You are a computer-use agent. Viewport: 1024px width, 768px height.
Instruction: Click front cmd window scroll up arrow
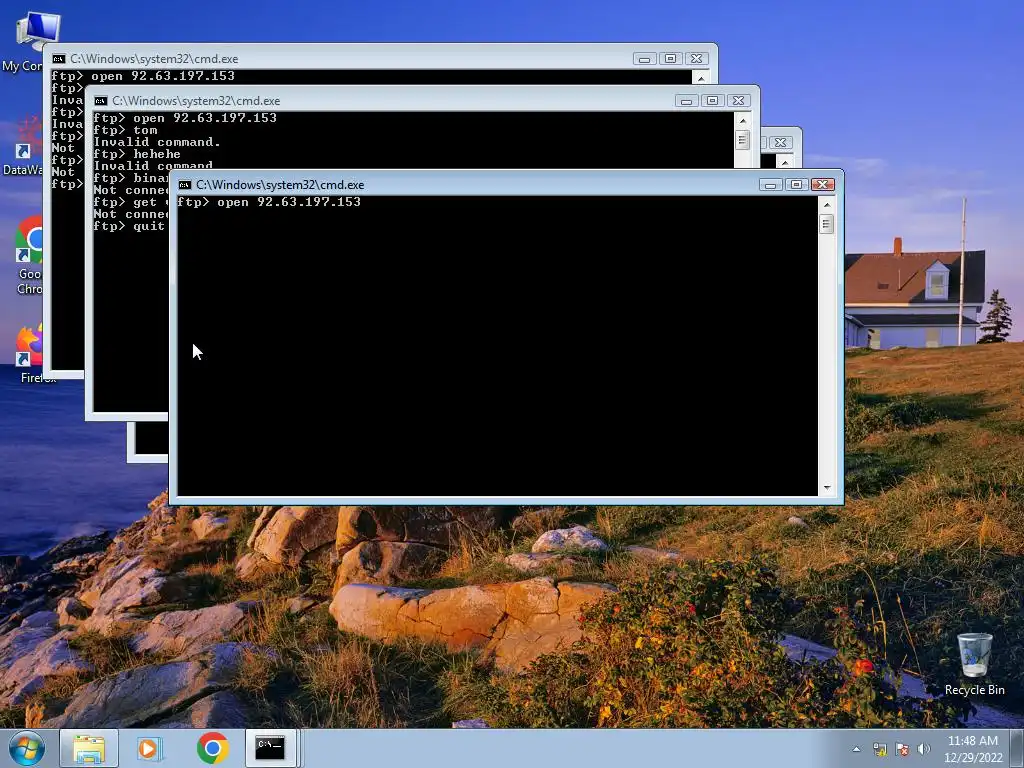[827, 204]
